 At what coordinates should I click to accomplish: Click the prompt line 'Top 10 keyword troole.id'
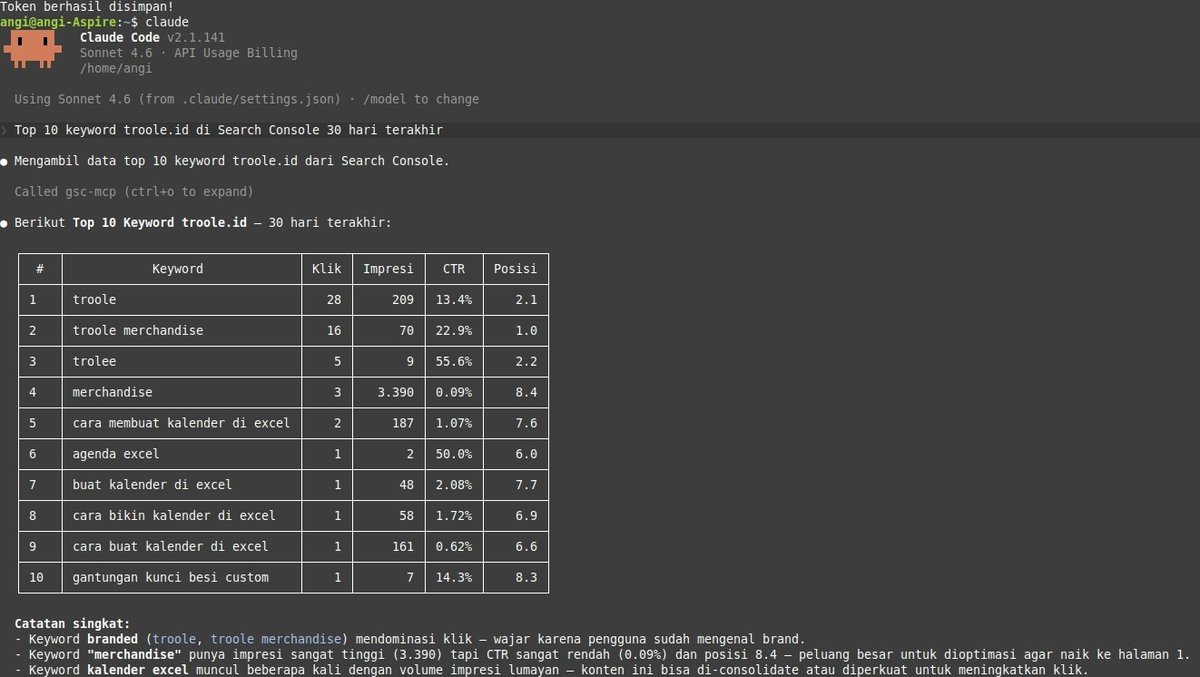228,130
